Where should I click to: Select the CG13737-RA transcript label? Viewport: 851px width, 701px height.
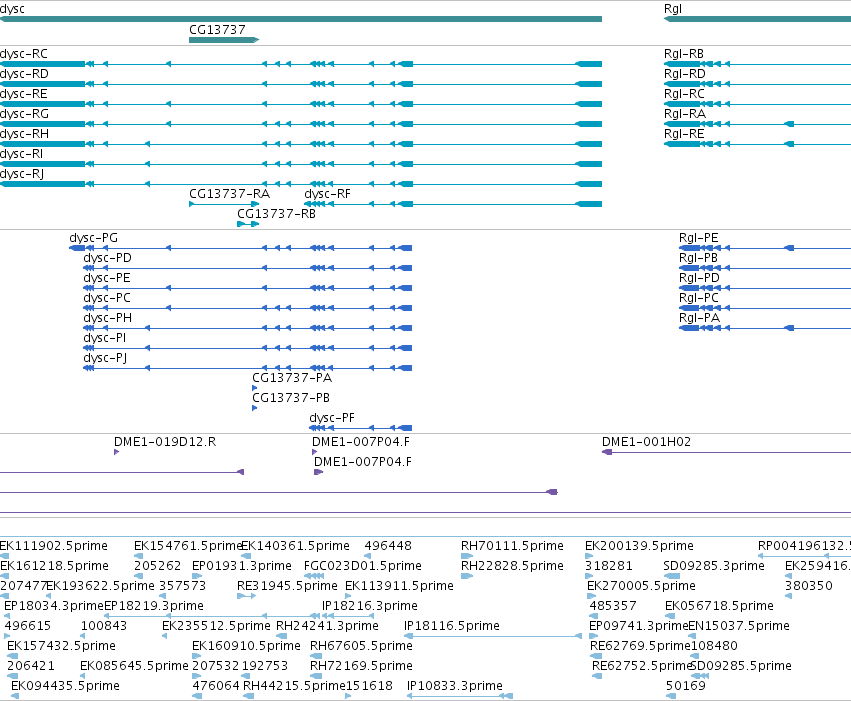click(230, 194)
